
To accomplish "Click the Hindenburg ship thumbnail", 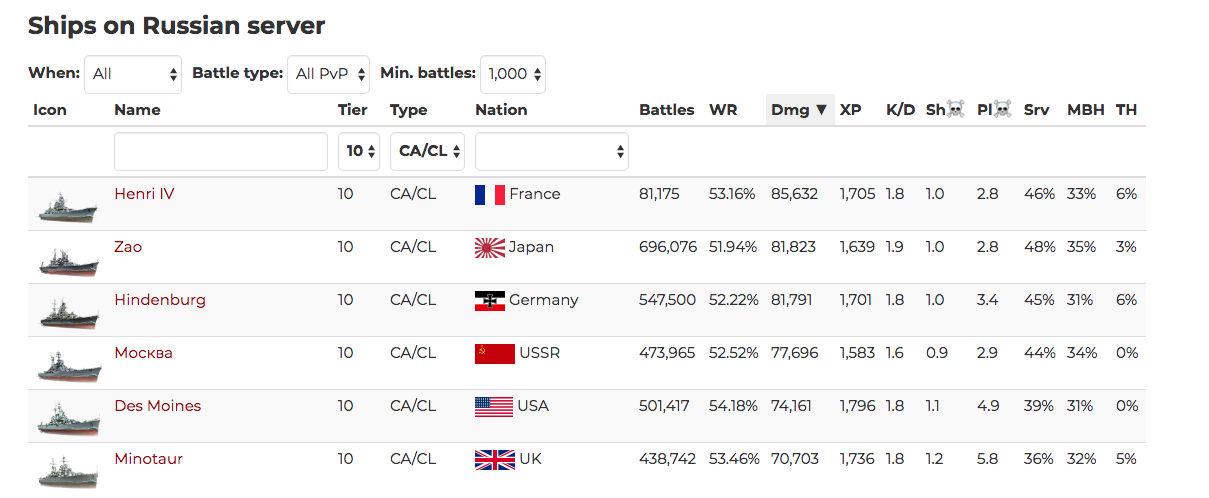I will (68, 312).
